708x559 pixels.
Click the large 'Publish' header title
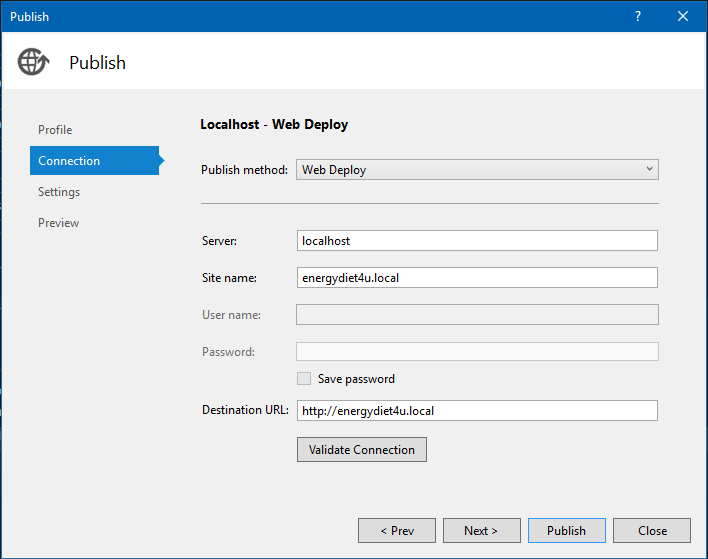[x=98, y=62]
